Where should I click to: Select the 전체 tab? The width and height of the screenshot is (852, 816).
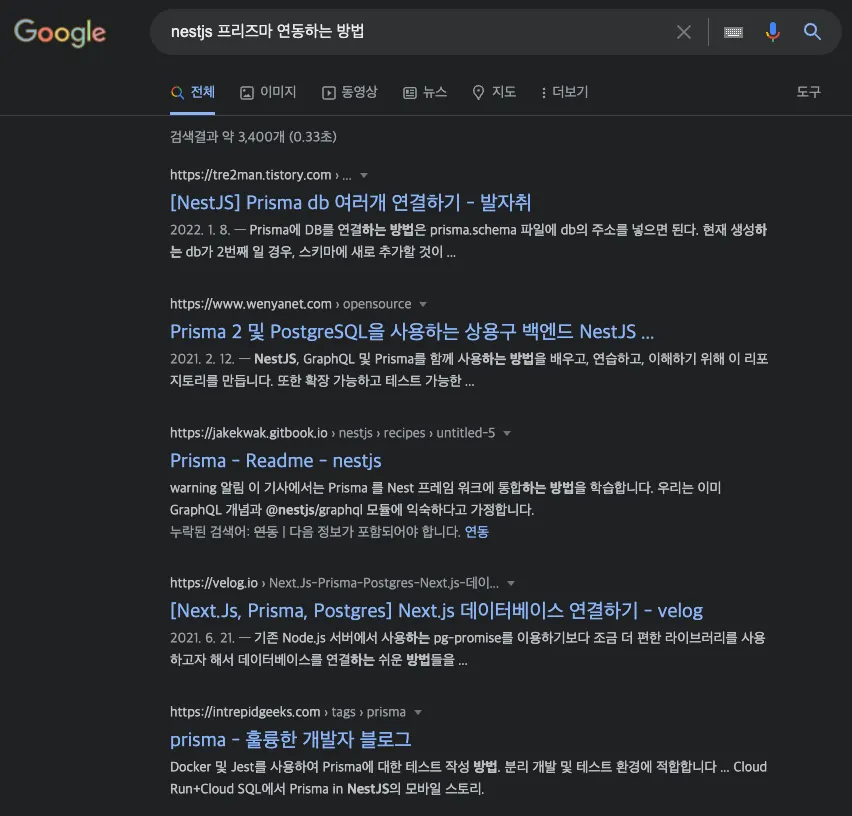click(192, 92)
